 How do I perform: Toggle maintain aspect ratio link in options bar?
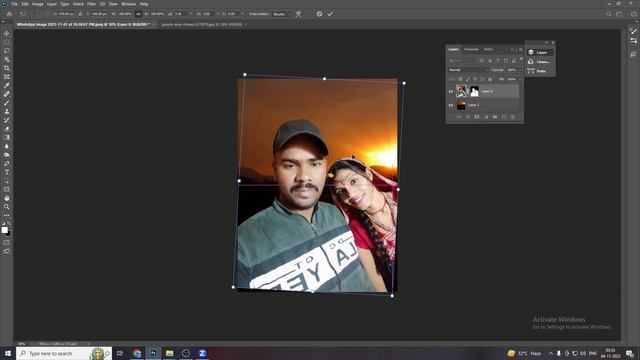(138, 14)
